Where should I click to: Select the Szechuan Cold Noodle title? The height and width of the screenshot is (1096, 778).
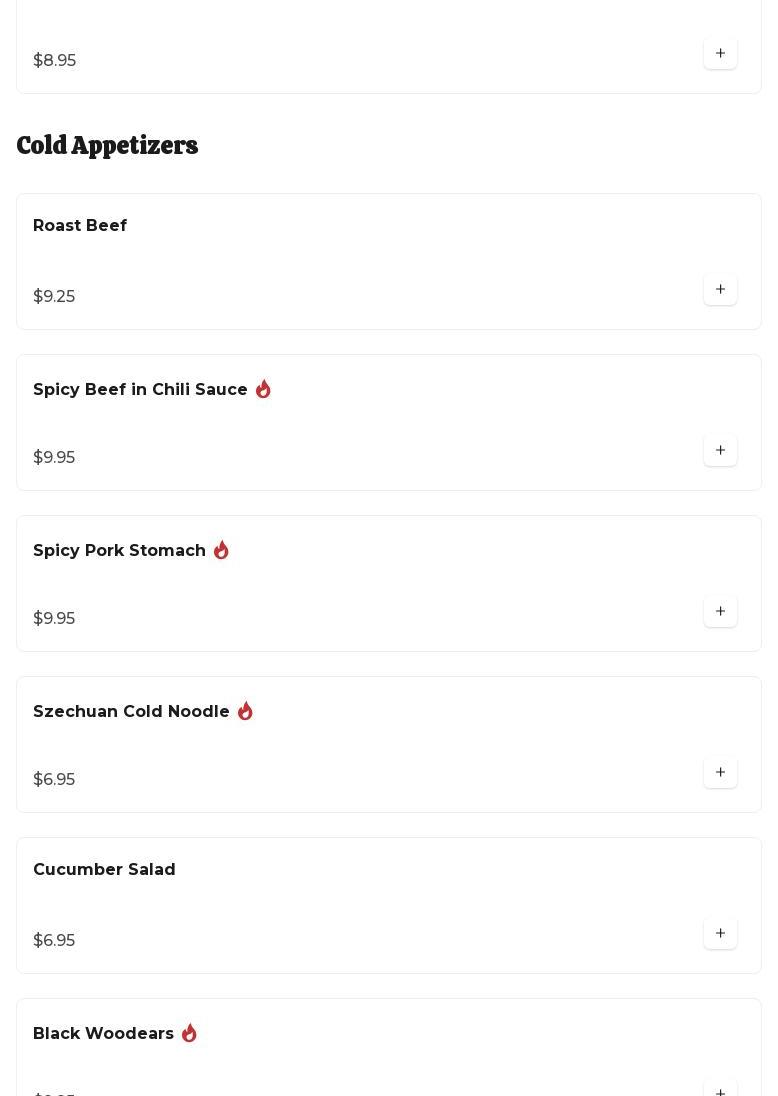point(131,712)
